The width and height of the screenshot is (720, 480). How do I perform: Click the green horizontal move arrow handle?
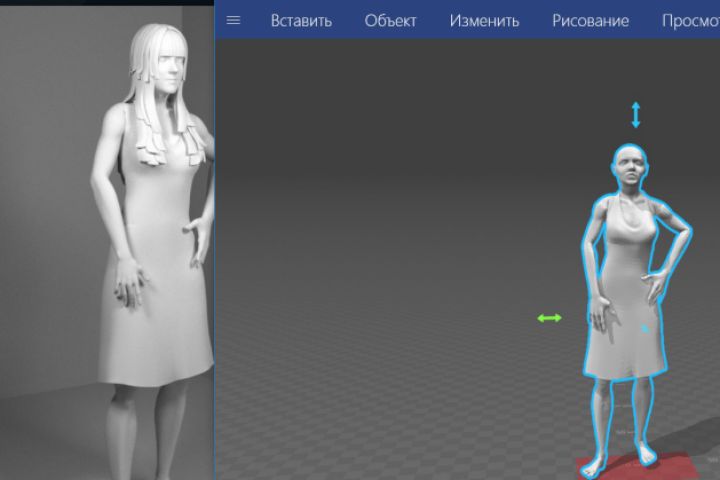tap(549, 318)
